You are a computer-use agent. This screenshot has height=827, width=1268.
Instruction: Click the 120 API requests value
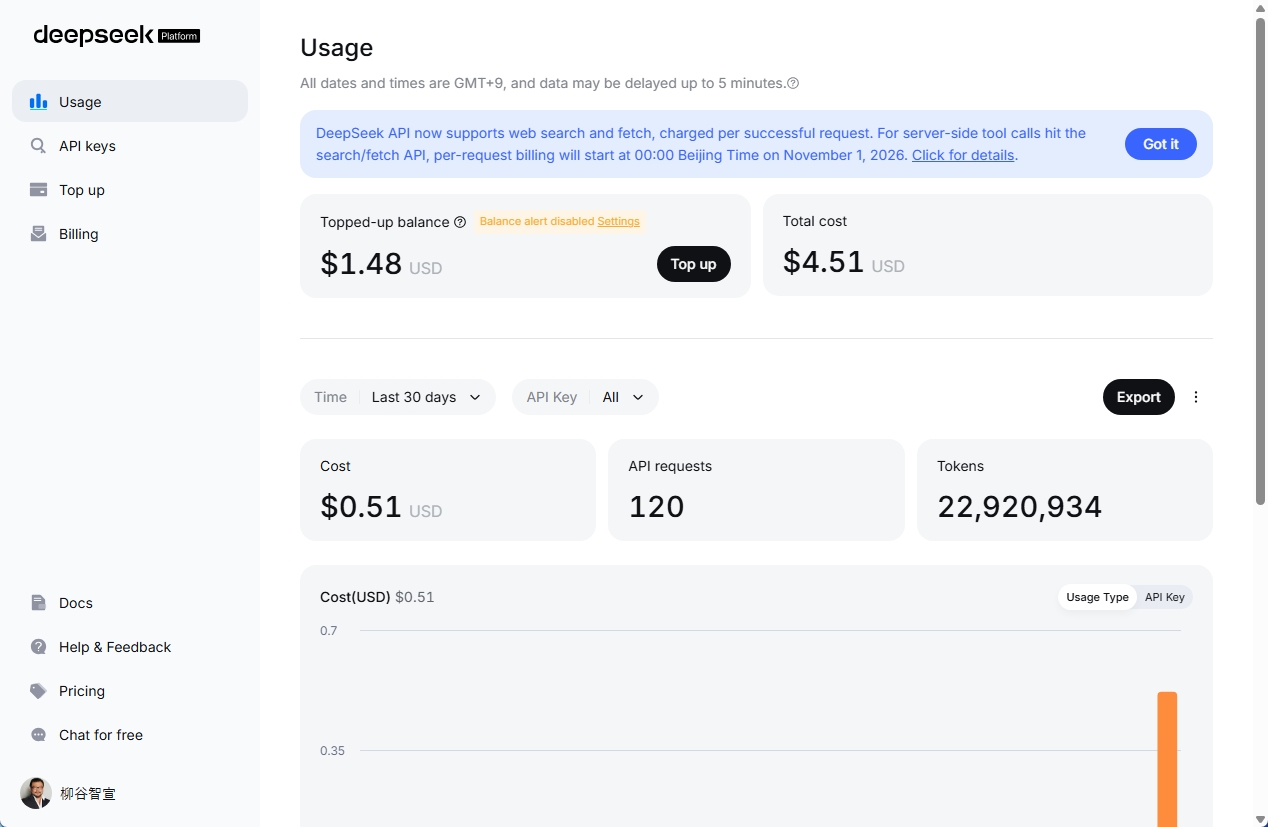point(656,507)
